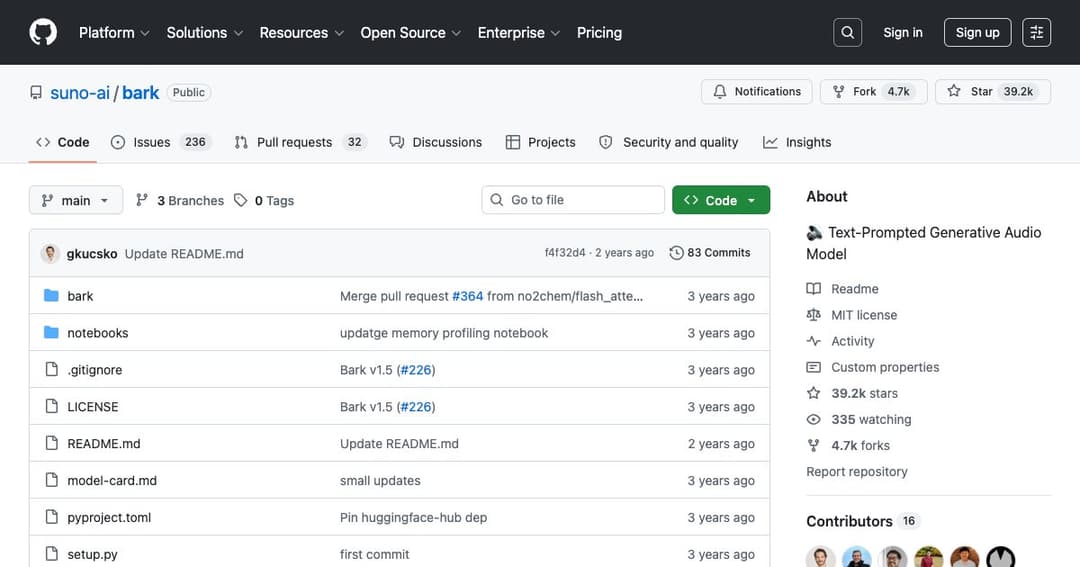Switch to the Issues tab

(160, 142)
